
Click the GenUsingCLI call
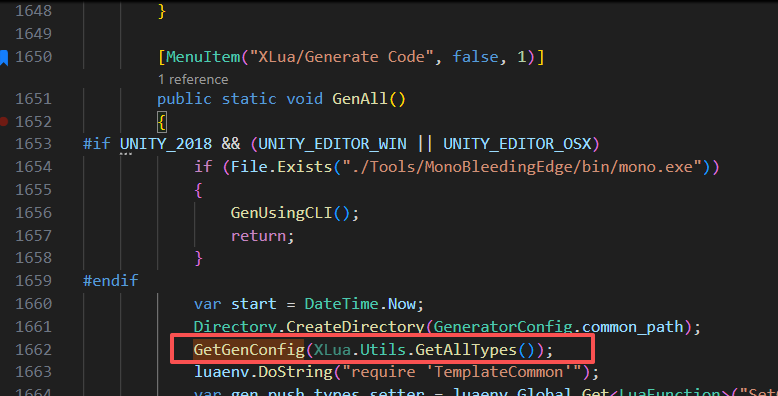(x=281, y=213)
